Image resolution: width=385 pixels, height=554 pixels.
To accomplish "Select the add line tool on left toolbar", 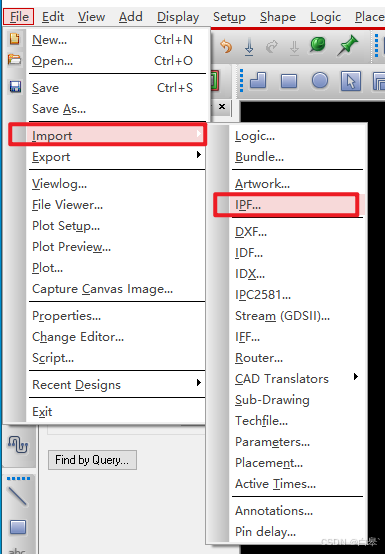I will coord(17,496).
